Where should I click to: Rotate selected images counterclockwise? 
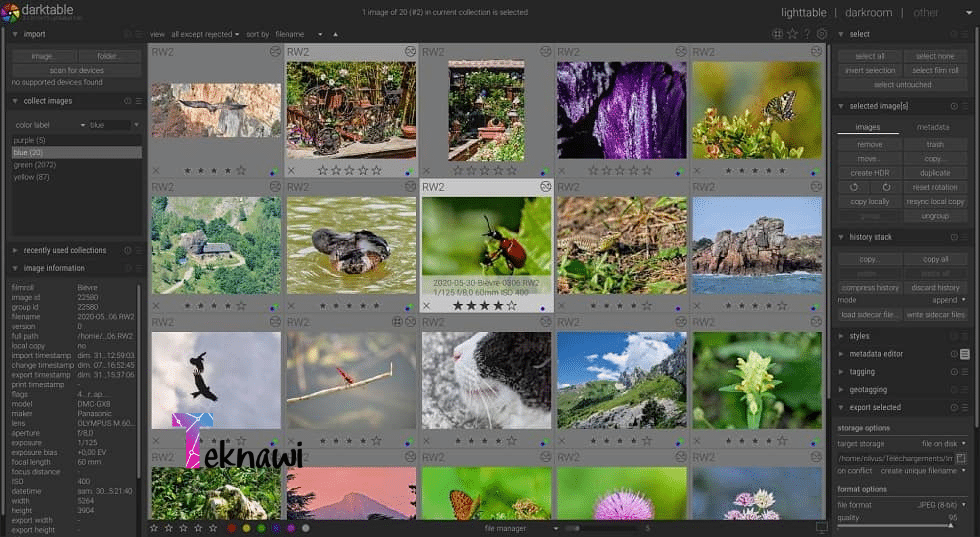(854, 187)
